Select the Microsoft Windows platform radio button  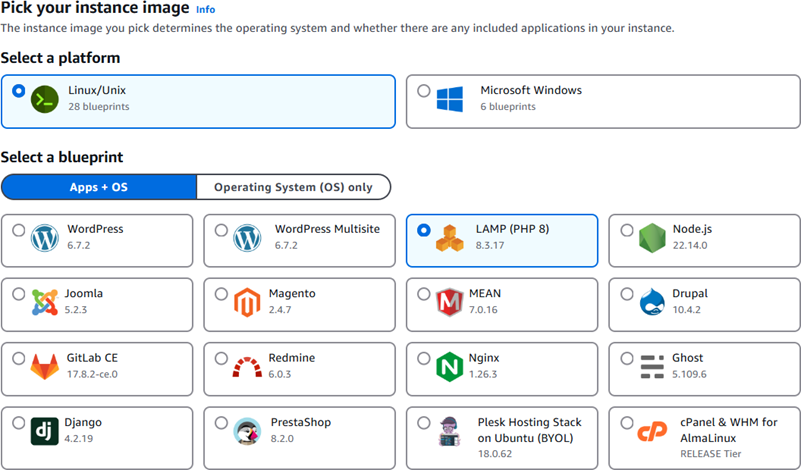[x=423, y=91]
